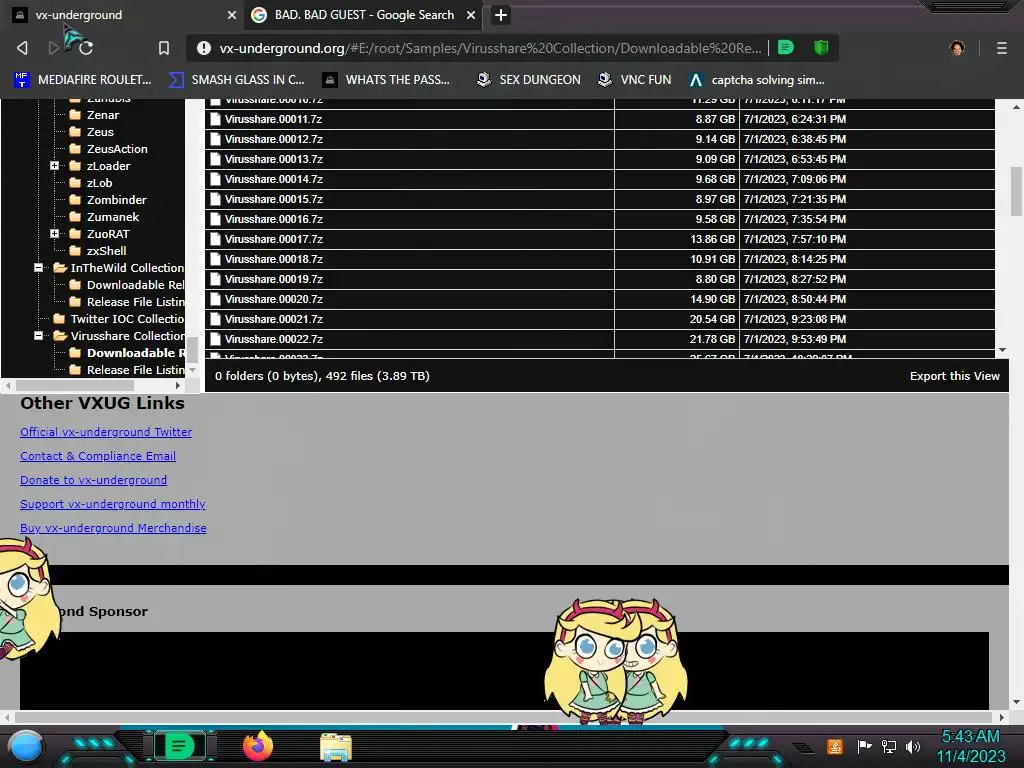
Task: Reload the page with the refresh icon
Action: click(86, 48)
